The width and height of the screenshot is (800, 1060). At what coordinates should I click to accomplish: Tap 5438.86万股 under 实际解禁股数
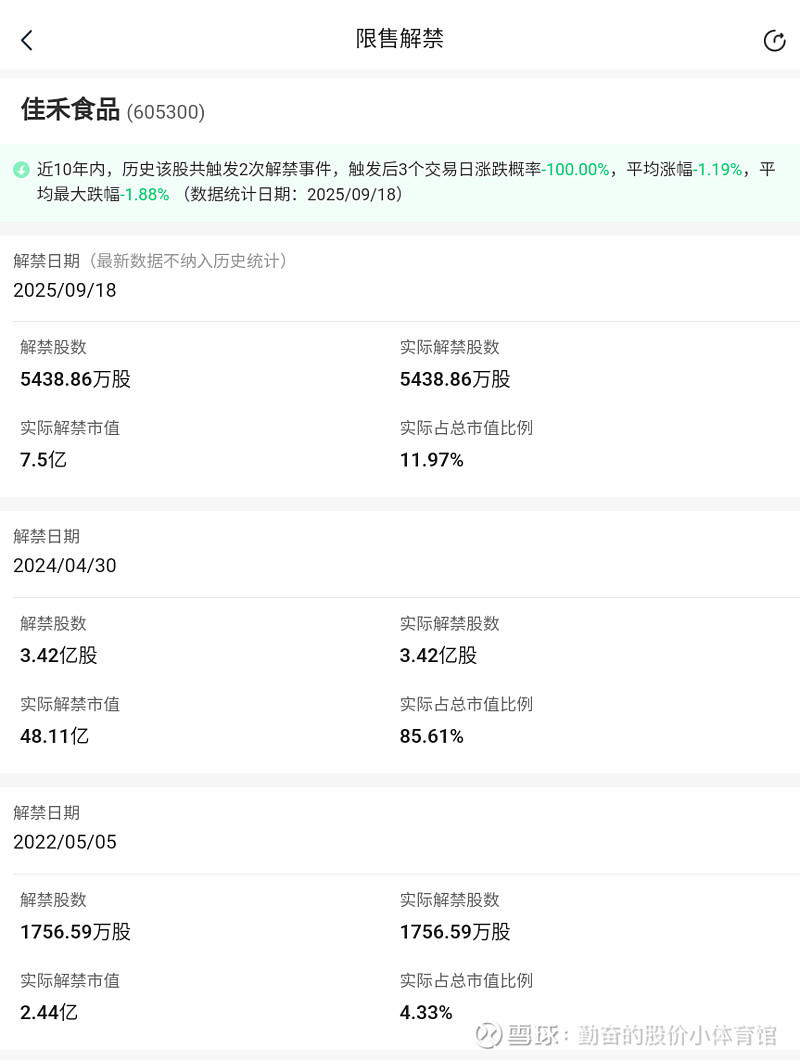455,379
